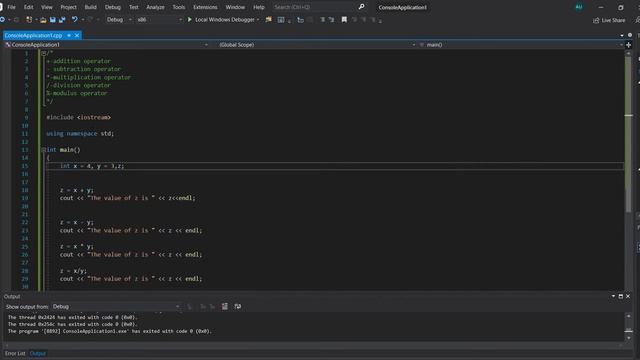
Task: Click the Navigate Backward toolbar icon
Action: click(3, 20)
